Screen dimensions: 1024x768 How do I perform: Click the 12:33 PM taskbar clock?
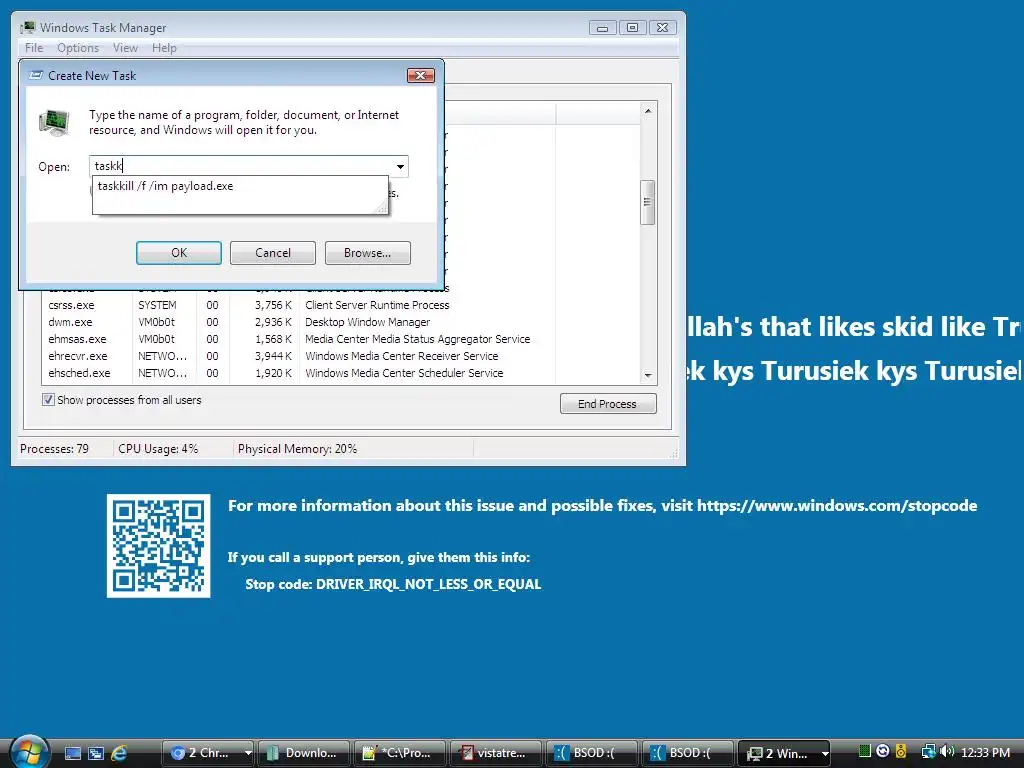pos(985,752)
